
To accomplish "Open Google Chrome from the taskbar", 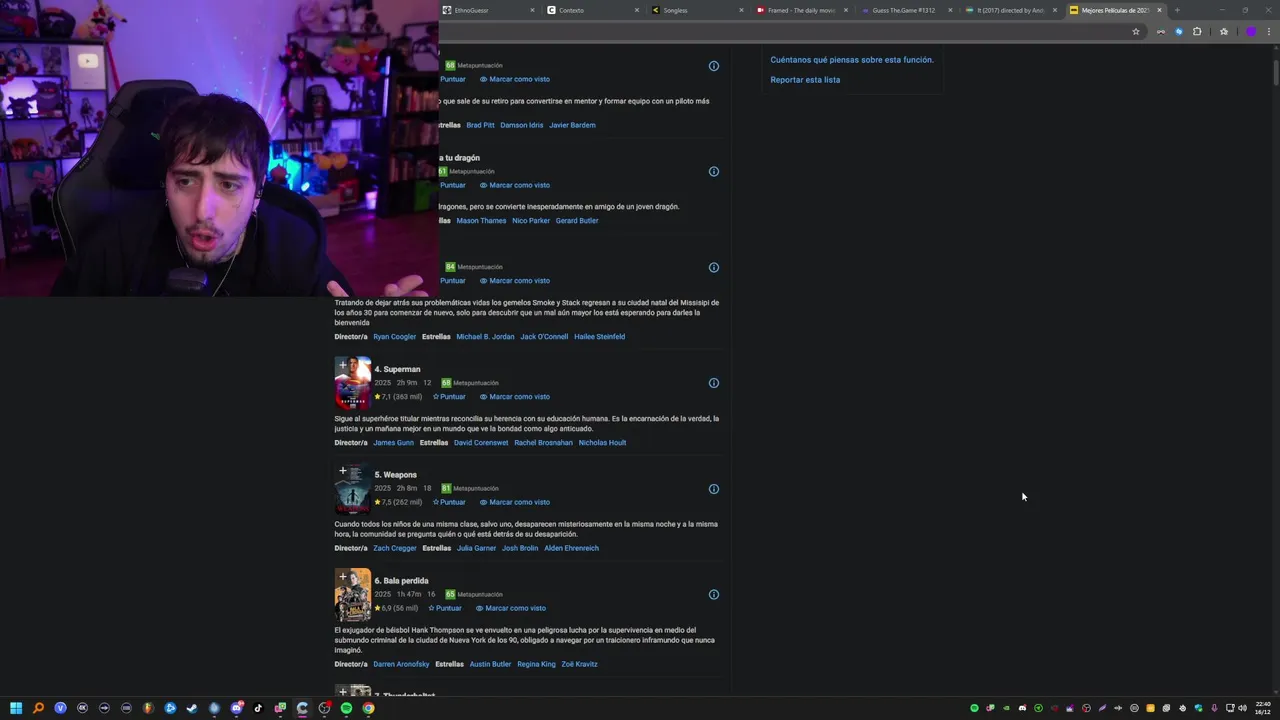I will (x=368, y=708).
